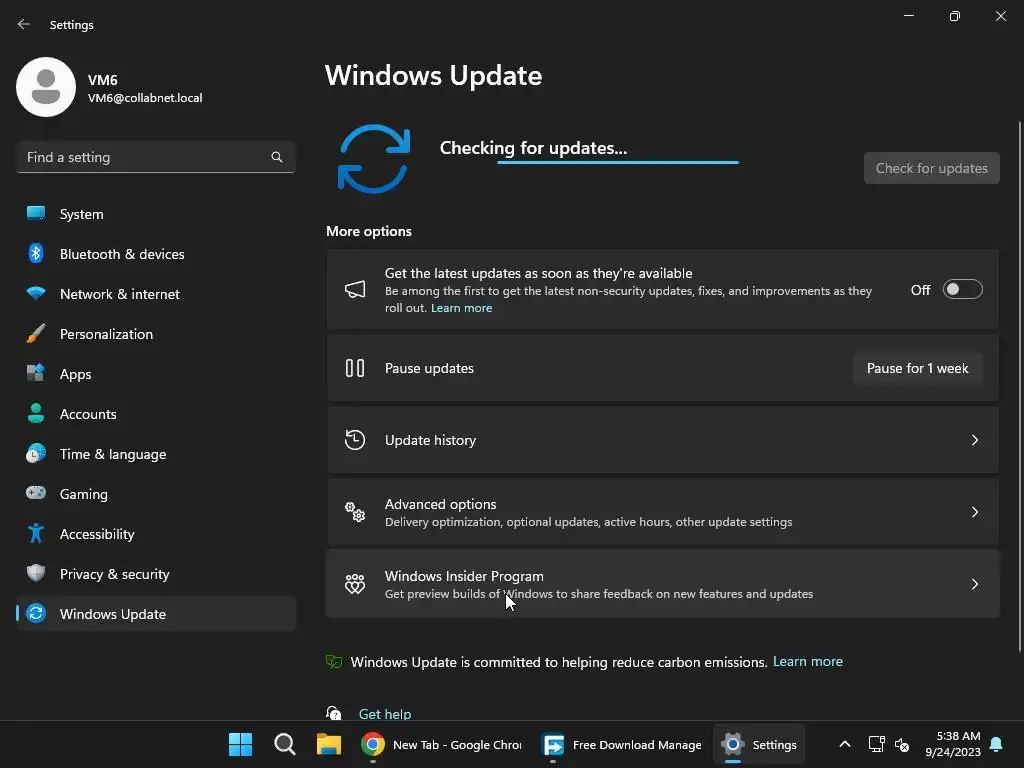This screenshot has height=768, width=1024.
Task: Click the VM6 user avatar picture
Action: point(46,87)
